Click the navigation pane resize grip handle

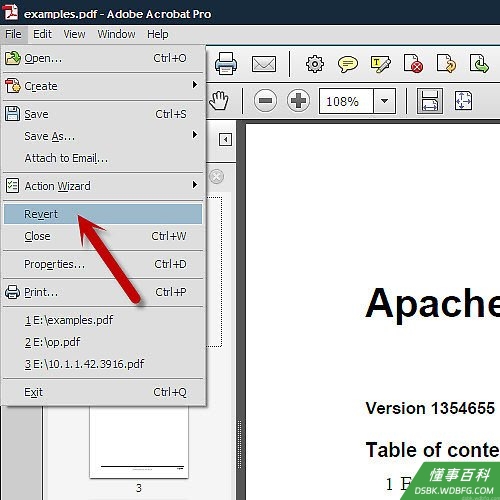[x=239, y=445]
